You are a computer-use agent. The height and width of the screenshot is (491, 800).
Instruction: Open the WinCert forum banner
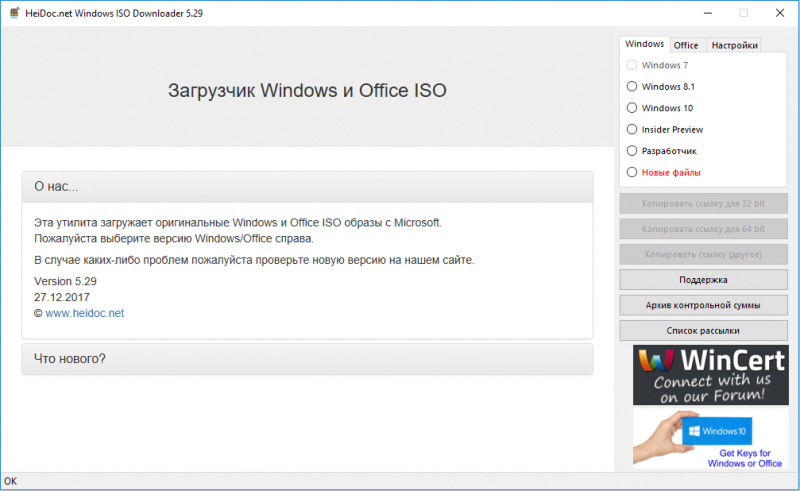pos(711,375)
